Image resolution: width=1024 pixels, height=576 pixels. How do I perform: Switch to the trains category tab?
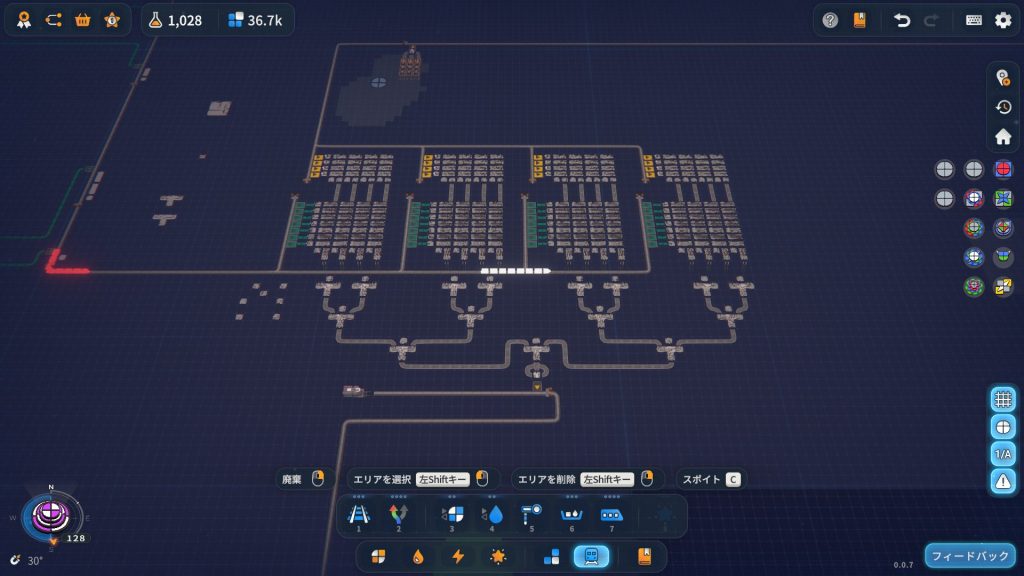tap(590, 557)
